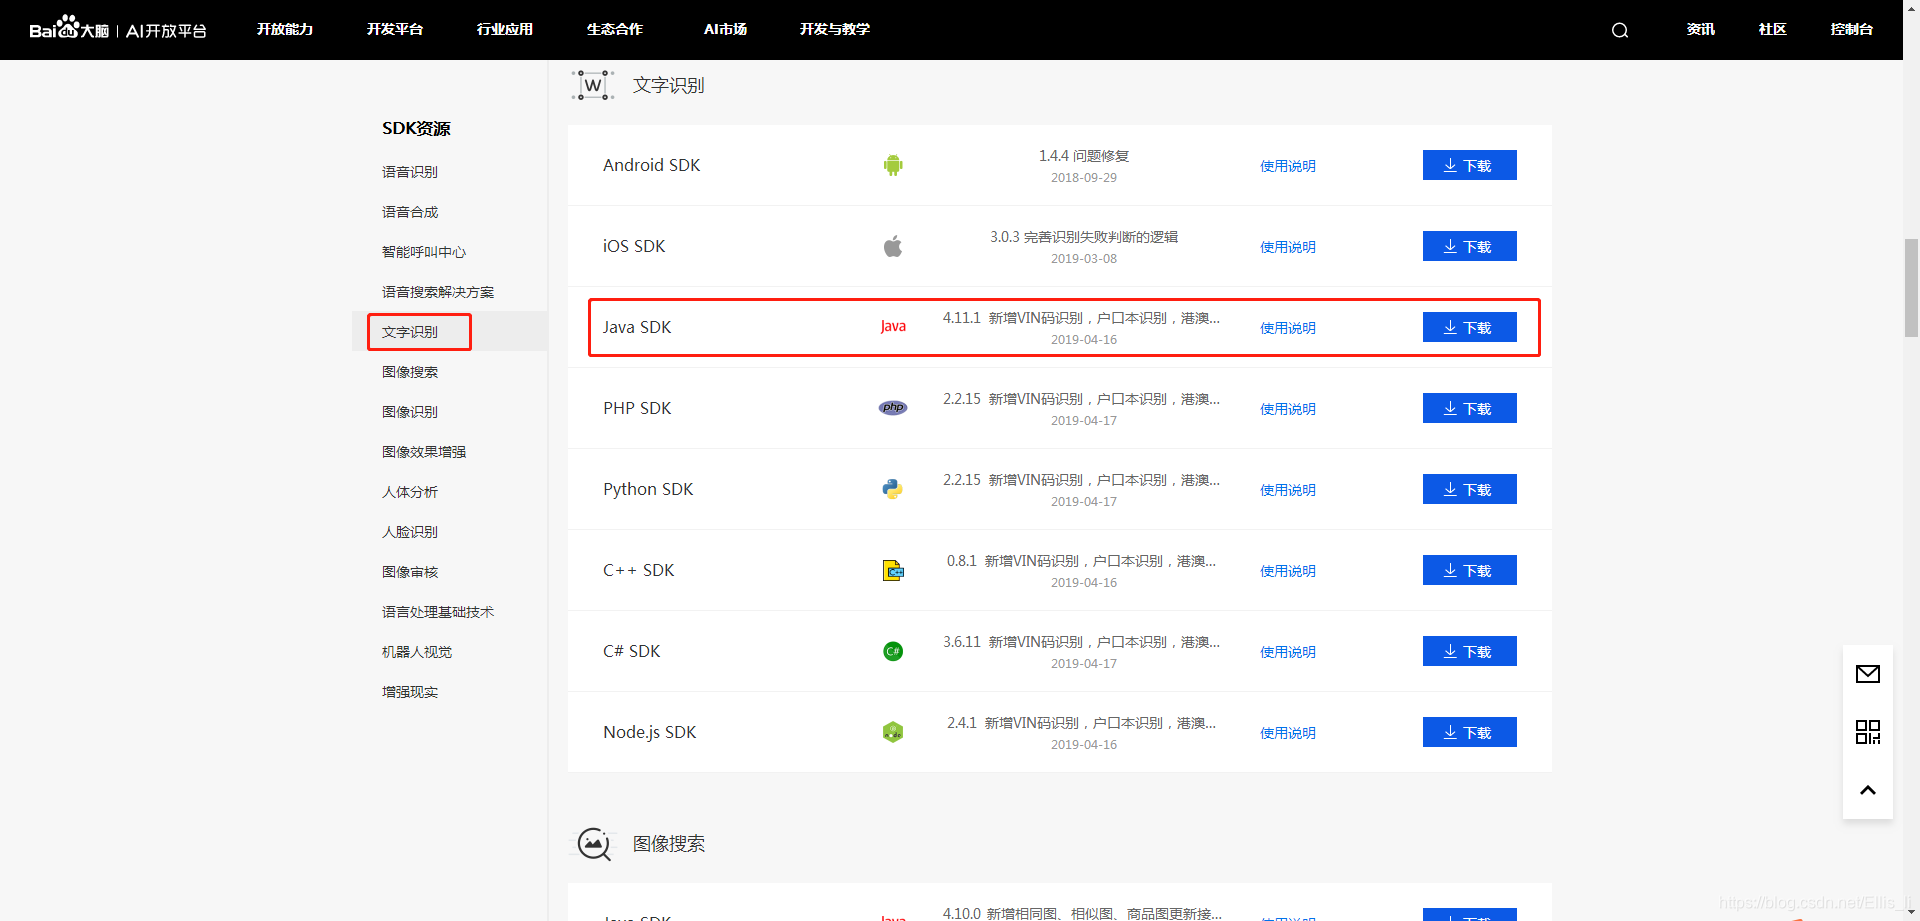Viewport: 1920px width, 921px height.
Task: Select 语音合成 in the SDK sidebar
Action: [x=410, y=212]
